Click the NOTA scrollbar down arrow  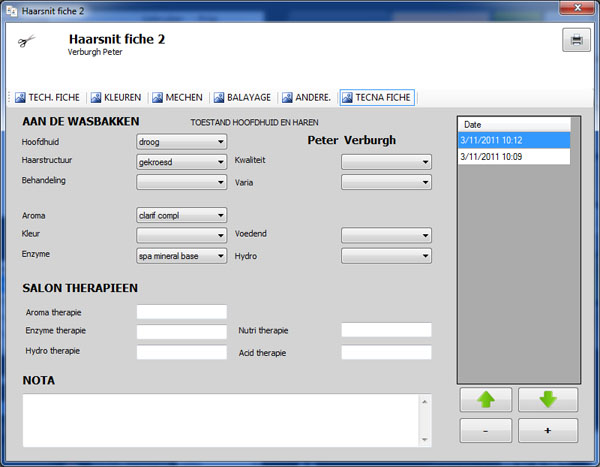424,439
